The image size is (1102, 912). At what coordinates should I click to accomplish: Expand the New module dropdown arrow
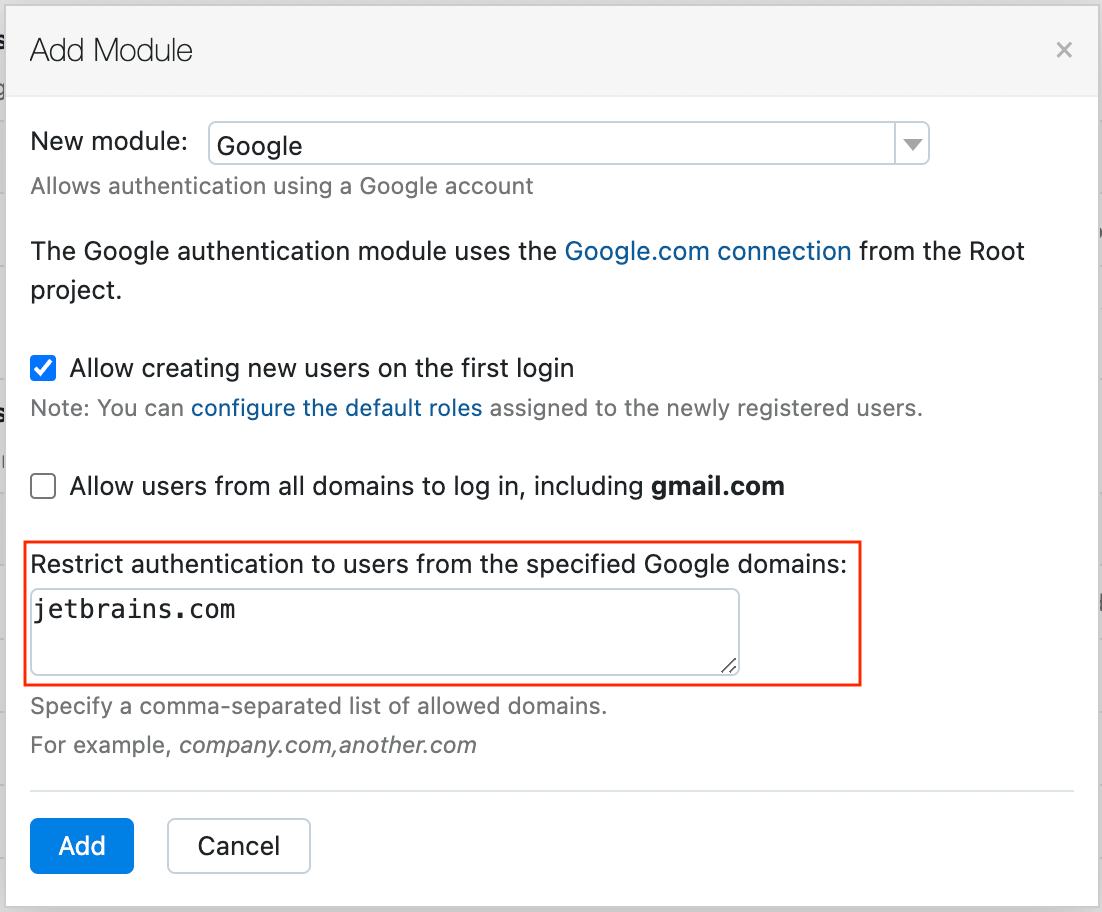tap(912, 144)
